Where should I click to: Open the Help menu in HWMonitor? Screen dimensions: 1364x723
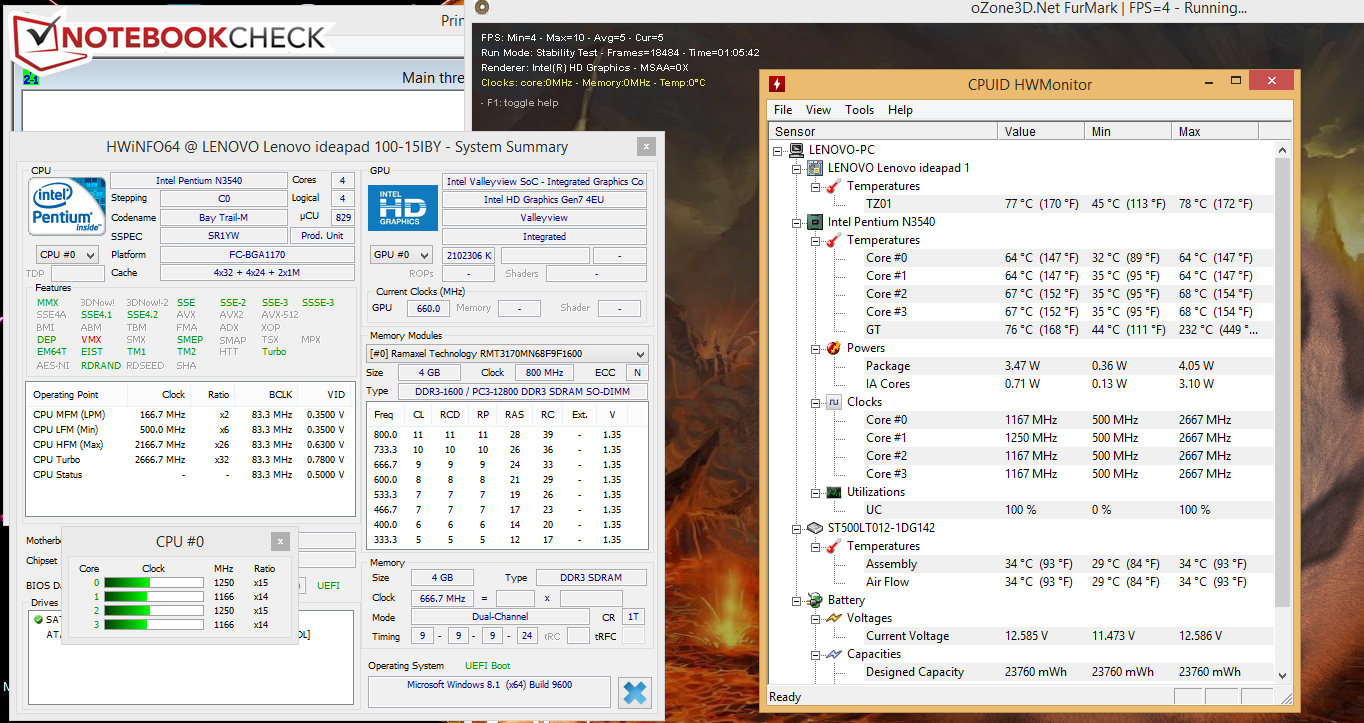[900, 110]
